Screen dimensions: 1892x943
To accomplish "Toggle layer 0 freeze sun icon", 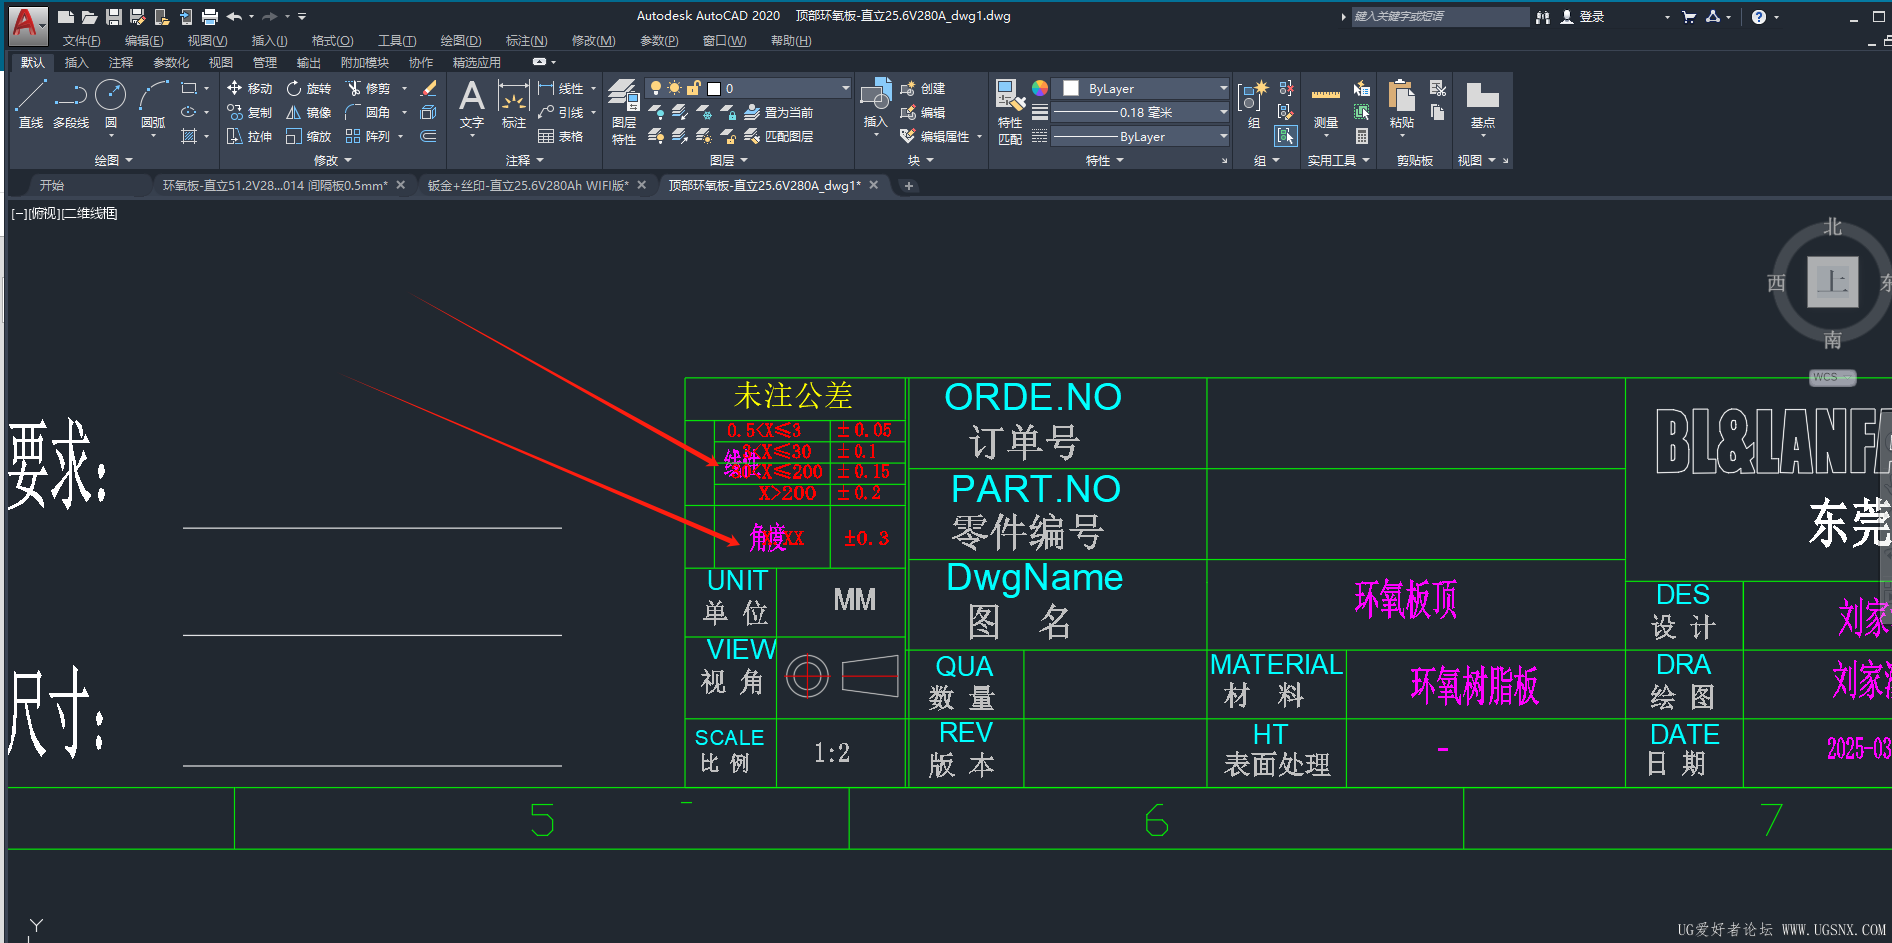I will (x=674, y=88).
